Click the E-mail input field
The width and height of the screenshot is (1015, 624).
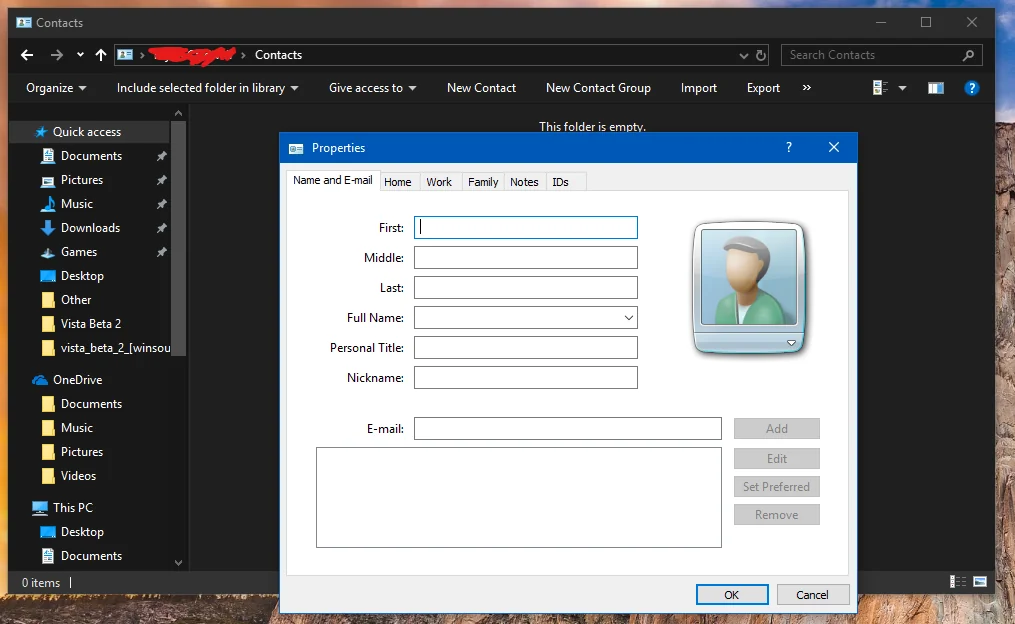567,429
